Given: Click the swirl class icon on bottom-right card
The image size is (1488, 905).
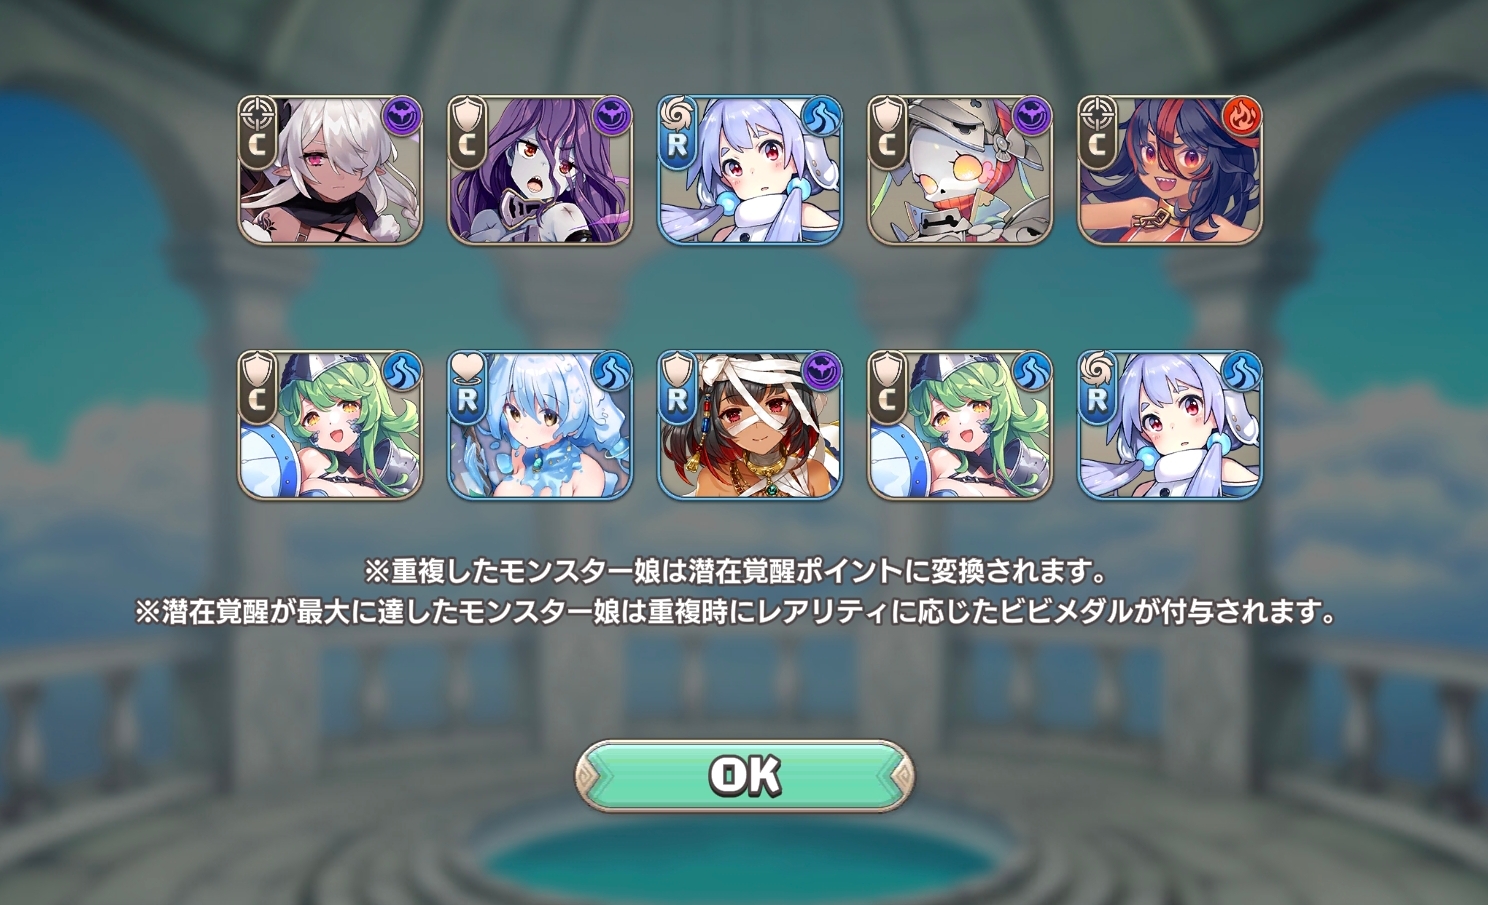Looking at the screenshot, I should tap(1097, 368).
